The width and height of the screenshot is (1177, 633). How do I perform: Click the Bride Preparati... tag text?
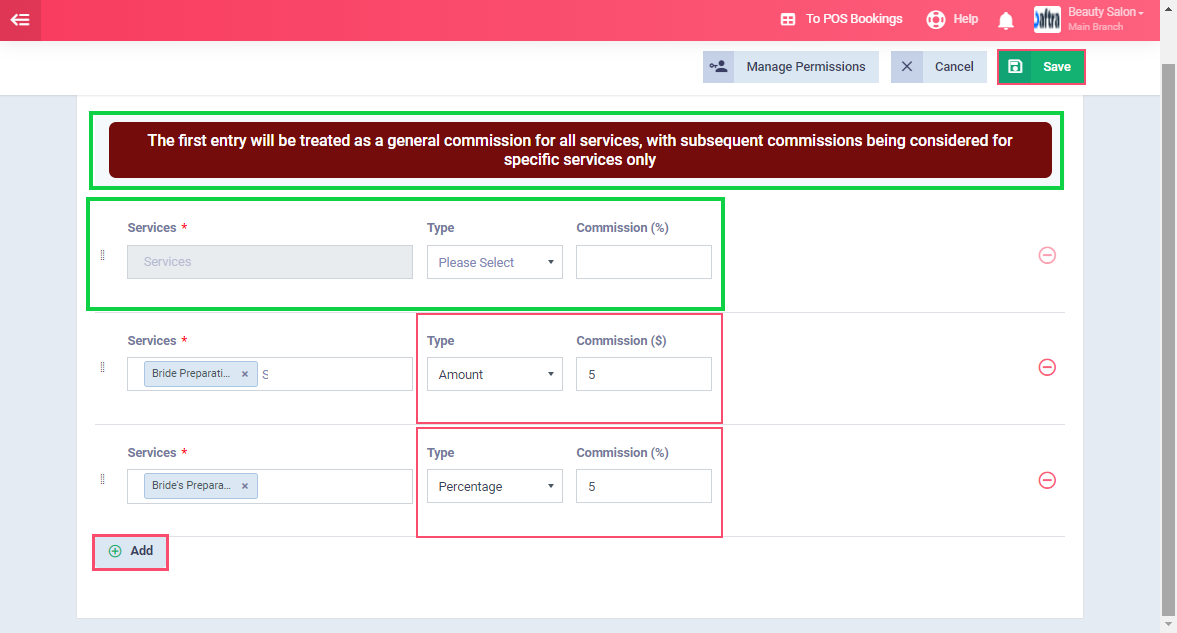coord(191,373)
